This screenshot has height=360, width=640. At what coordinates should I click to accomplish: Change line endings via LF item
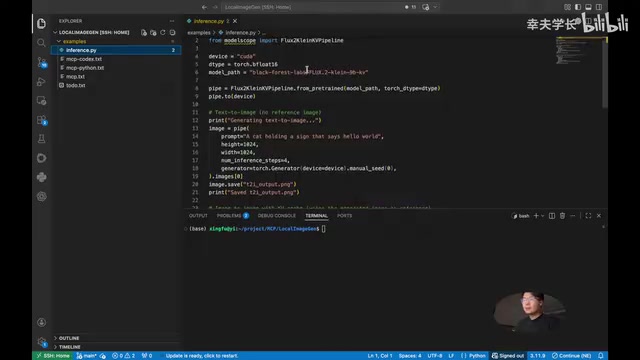pyautogui.click(x=451, y=356)
